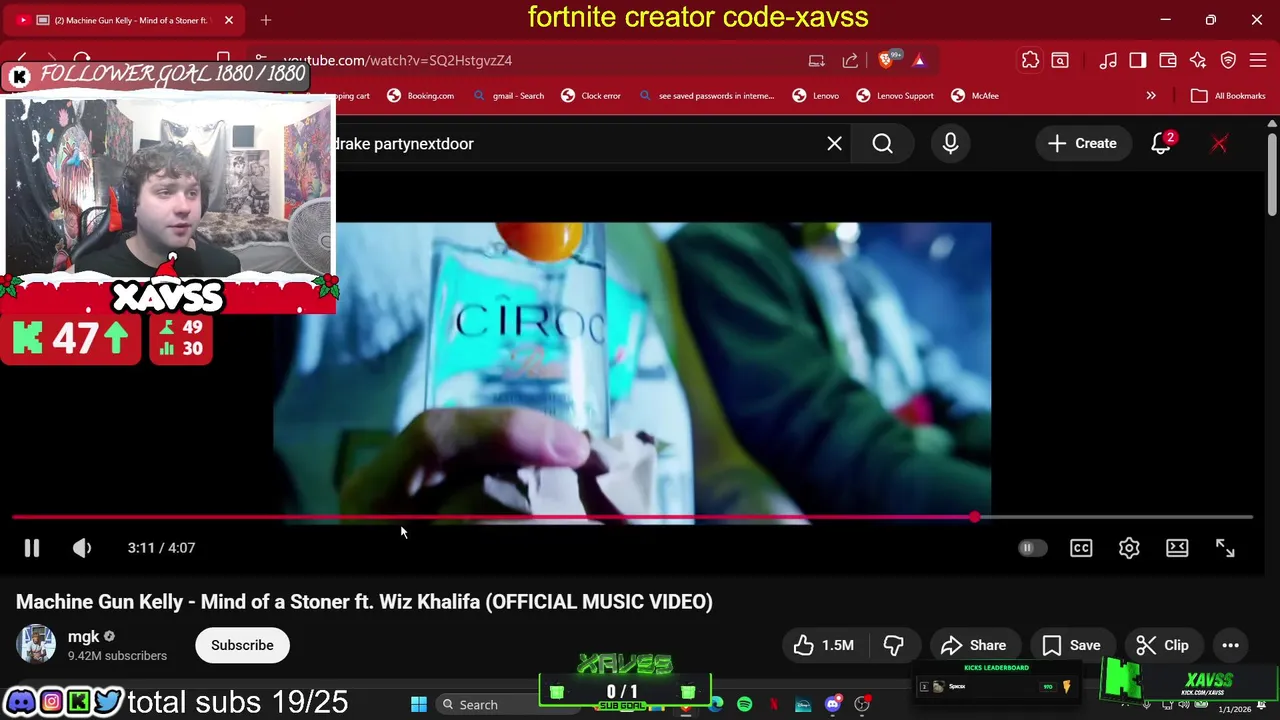1280x720 pixels.
Task: Click the YouTube search magnifier button
Action: pyautogui.click(x=882, y=144)
